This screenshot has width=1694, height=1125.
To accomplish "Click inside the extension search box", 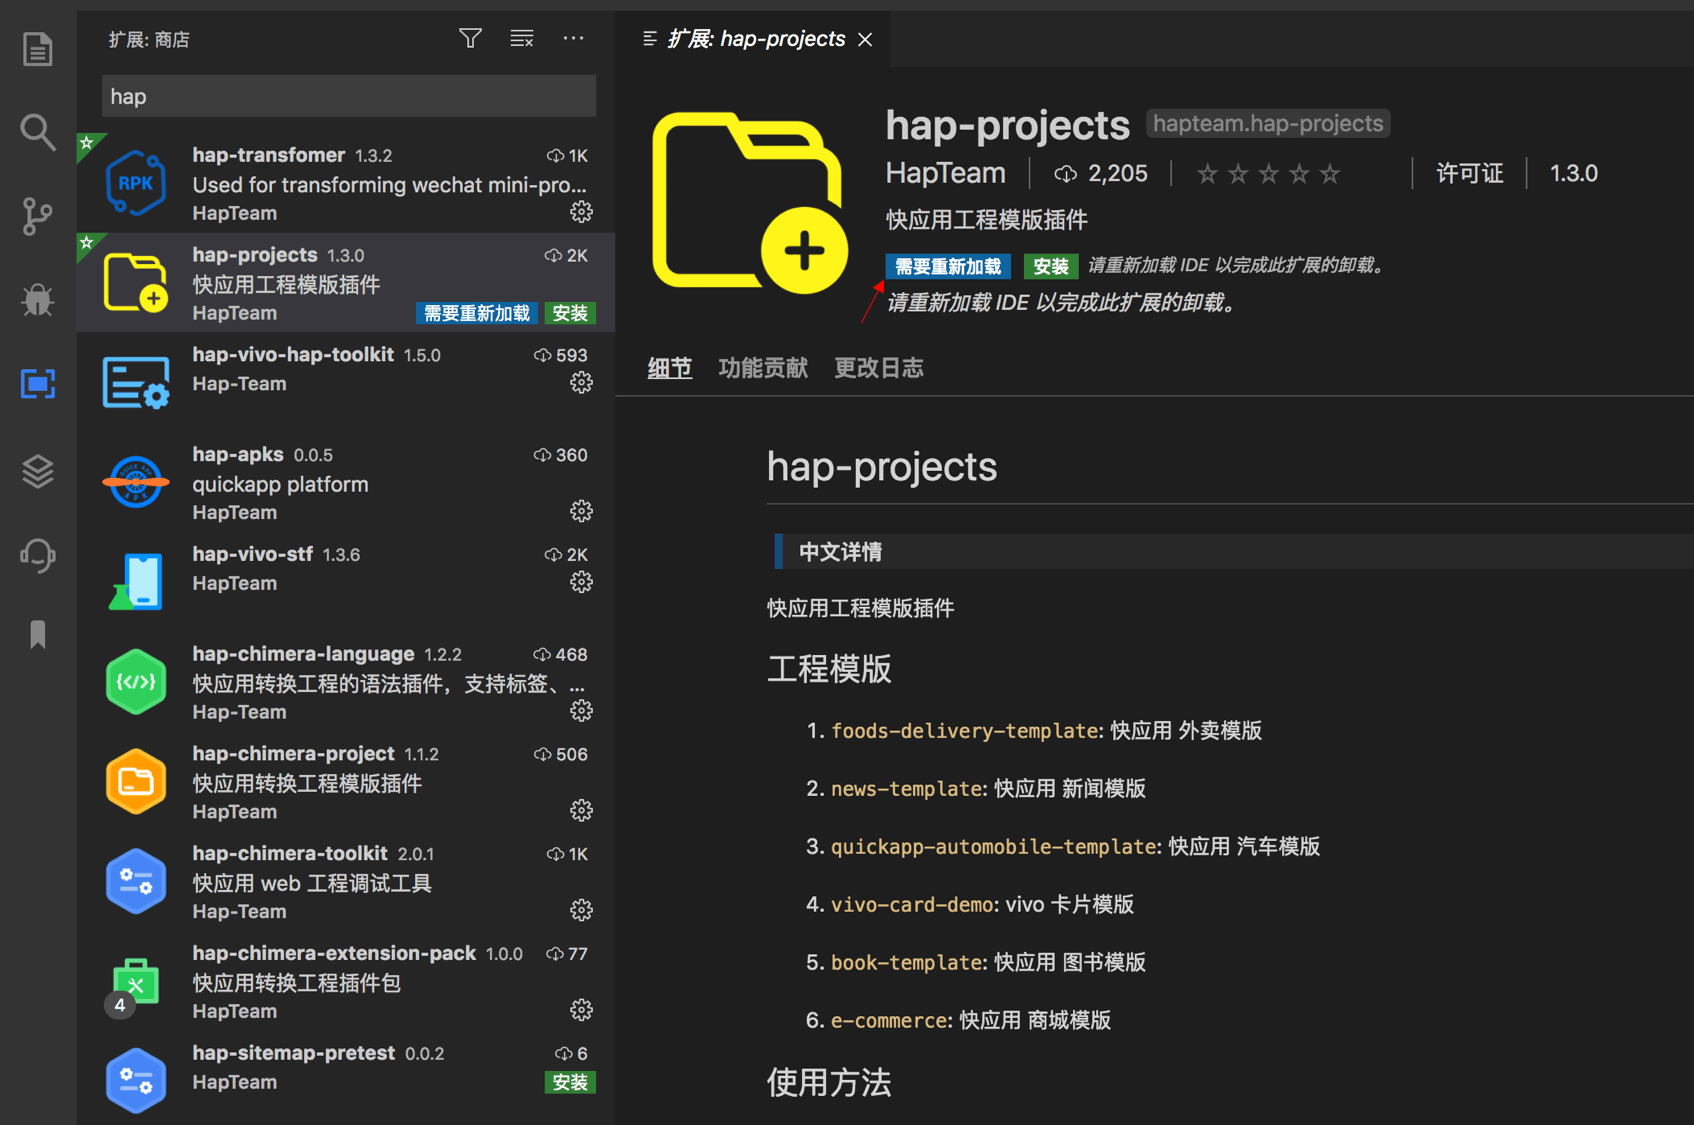I will (347, 96).
